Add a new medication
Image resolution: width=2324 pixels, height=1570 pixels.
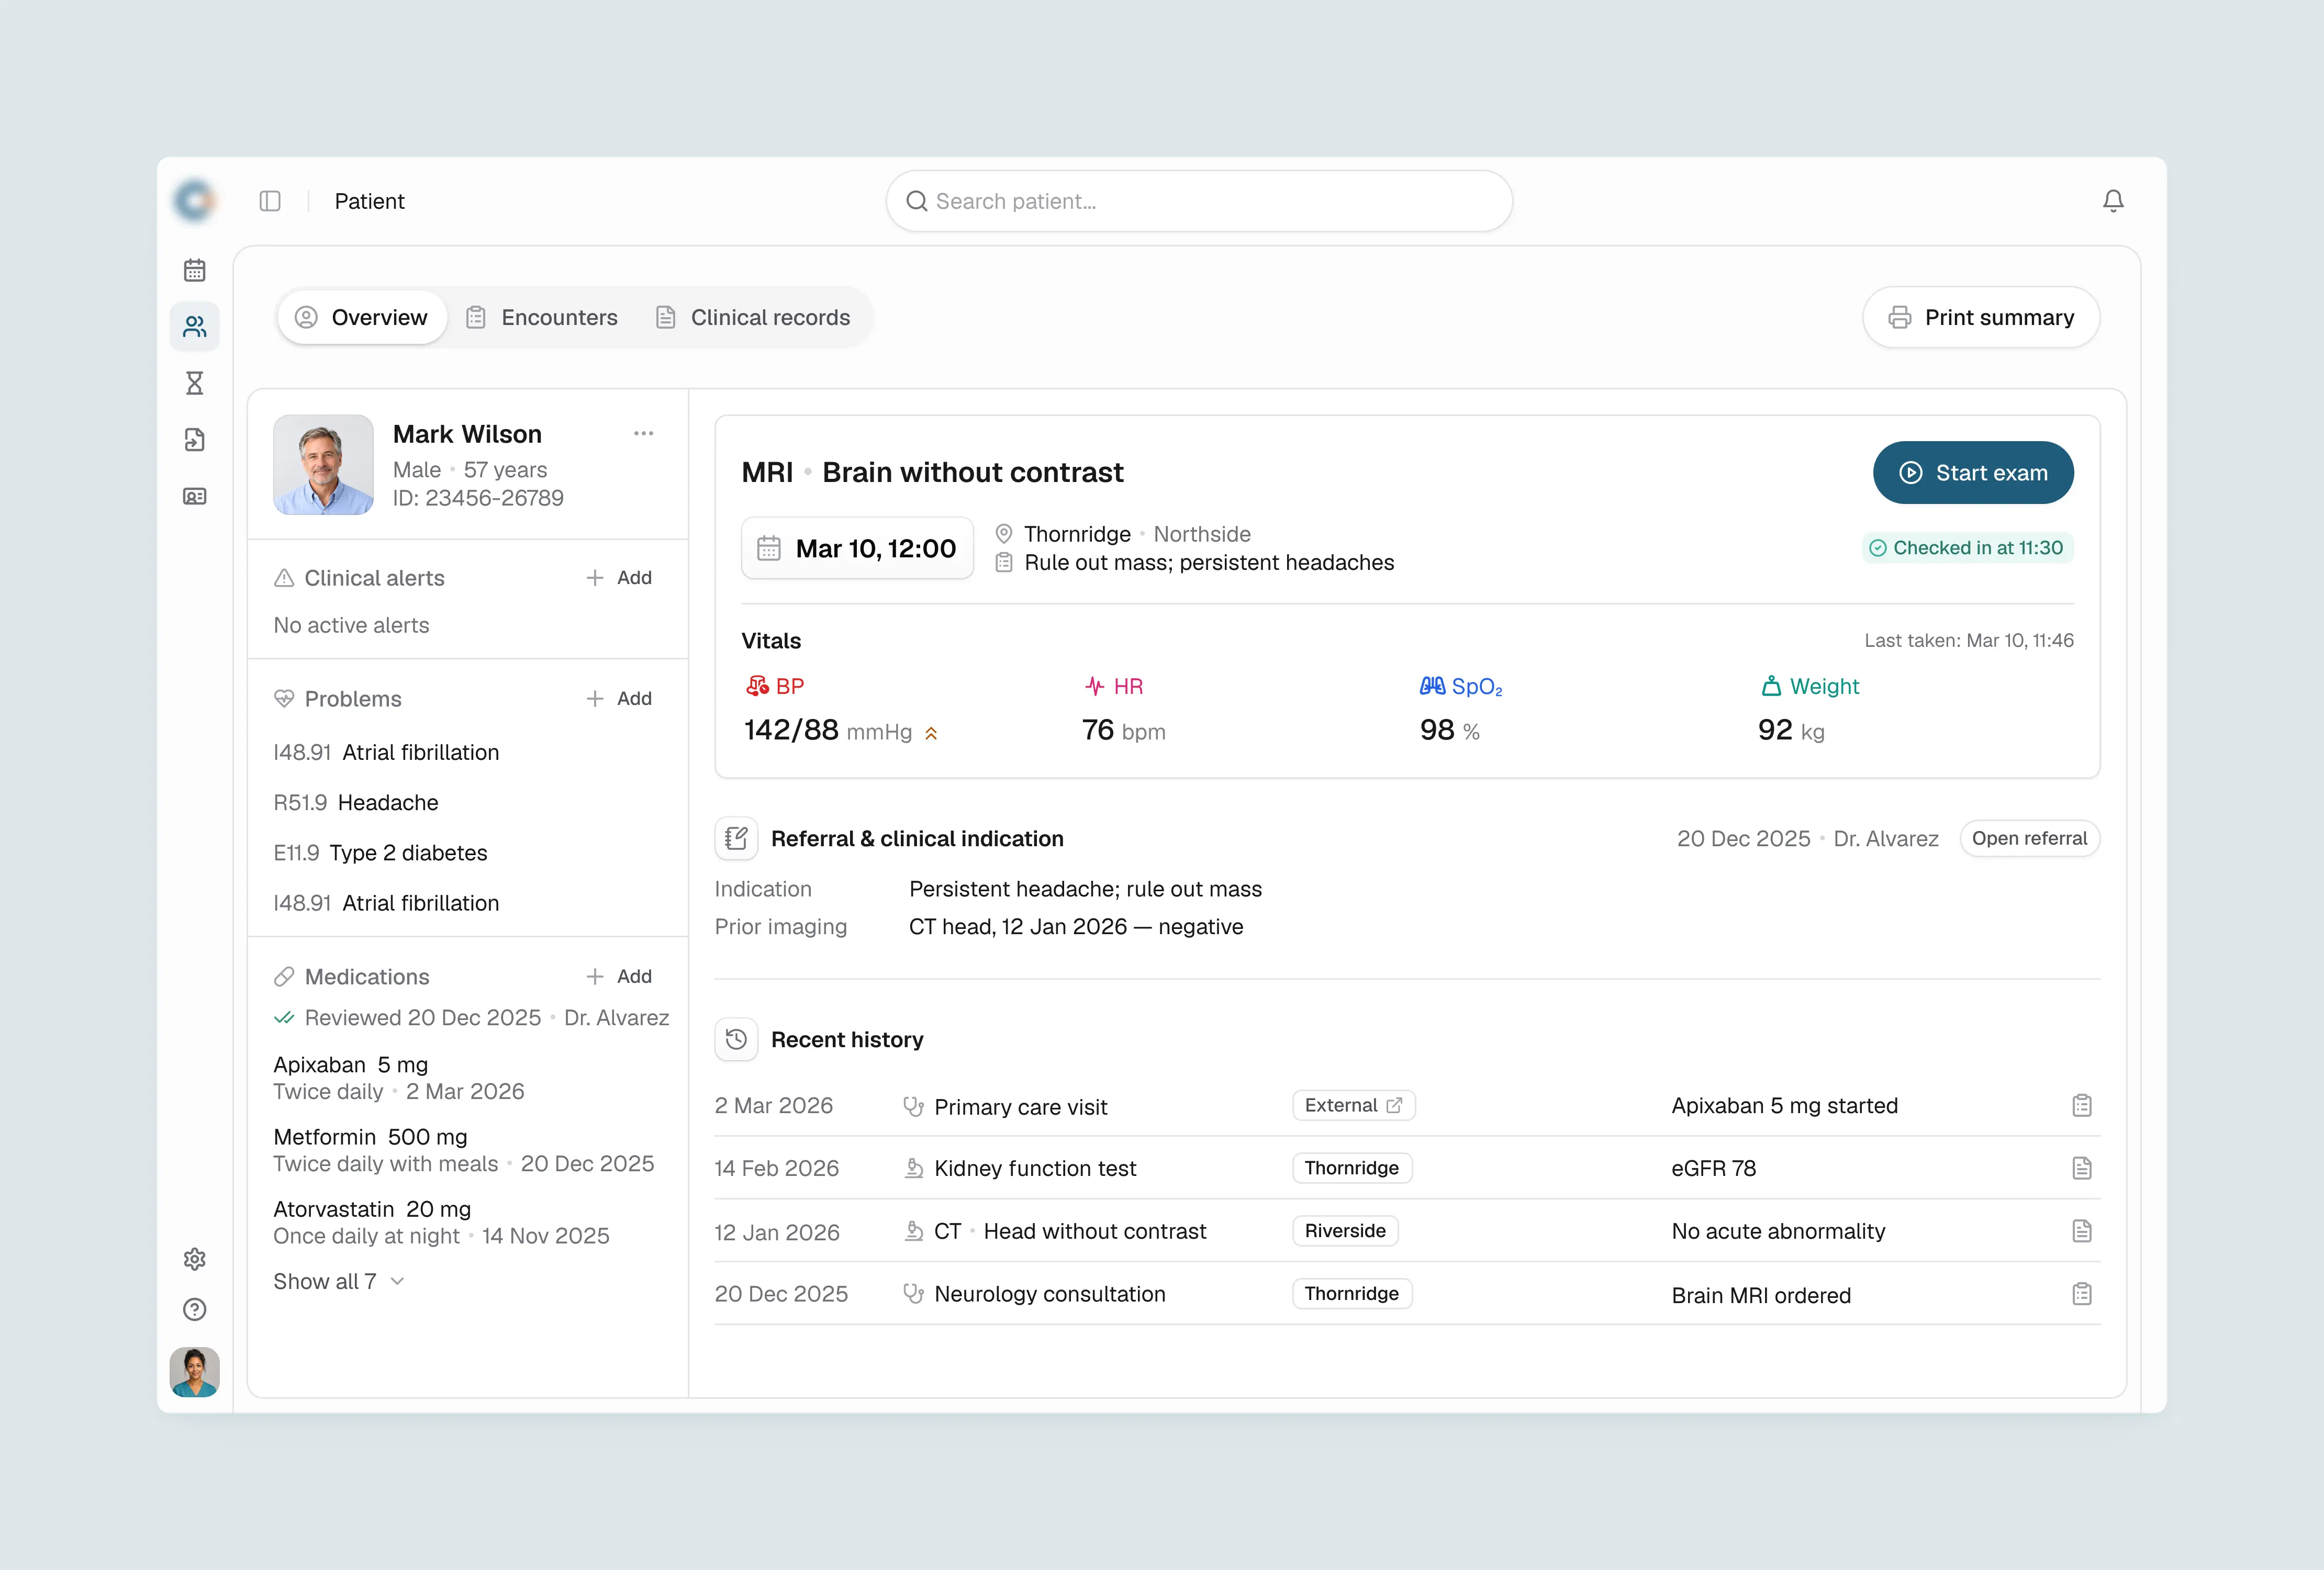[x=619, y=976]
